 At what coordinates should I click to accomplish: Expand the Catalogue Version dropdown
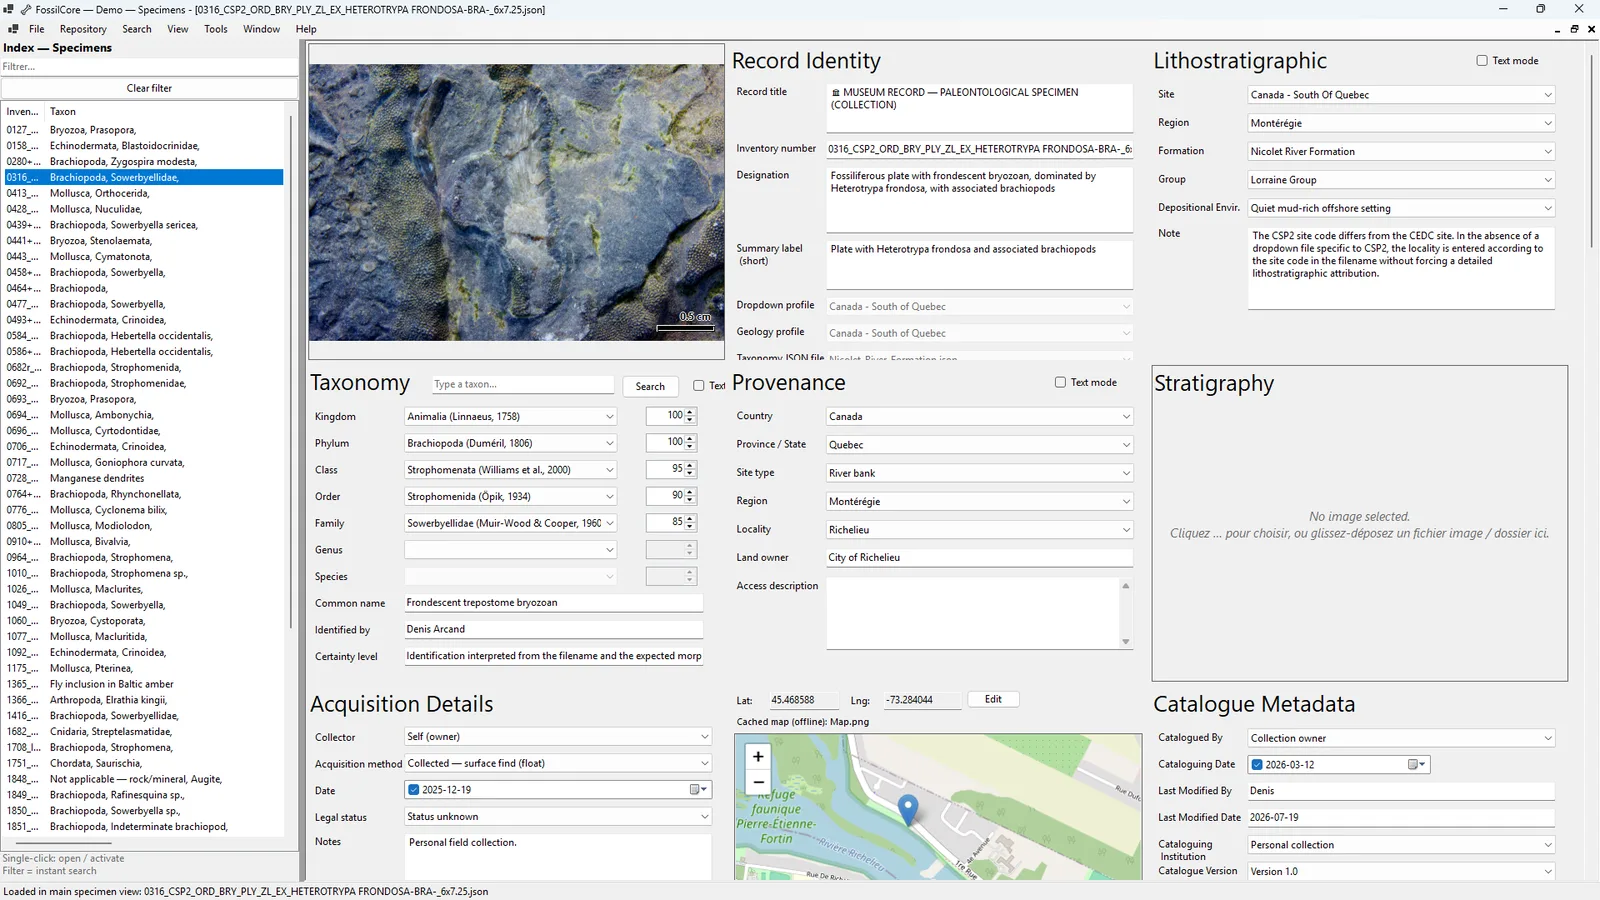coord(1401,872)
